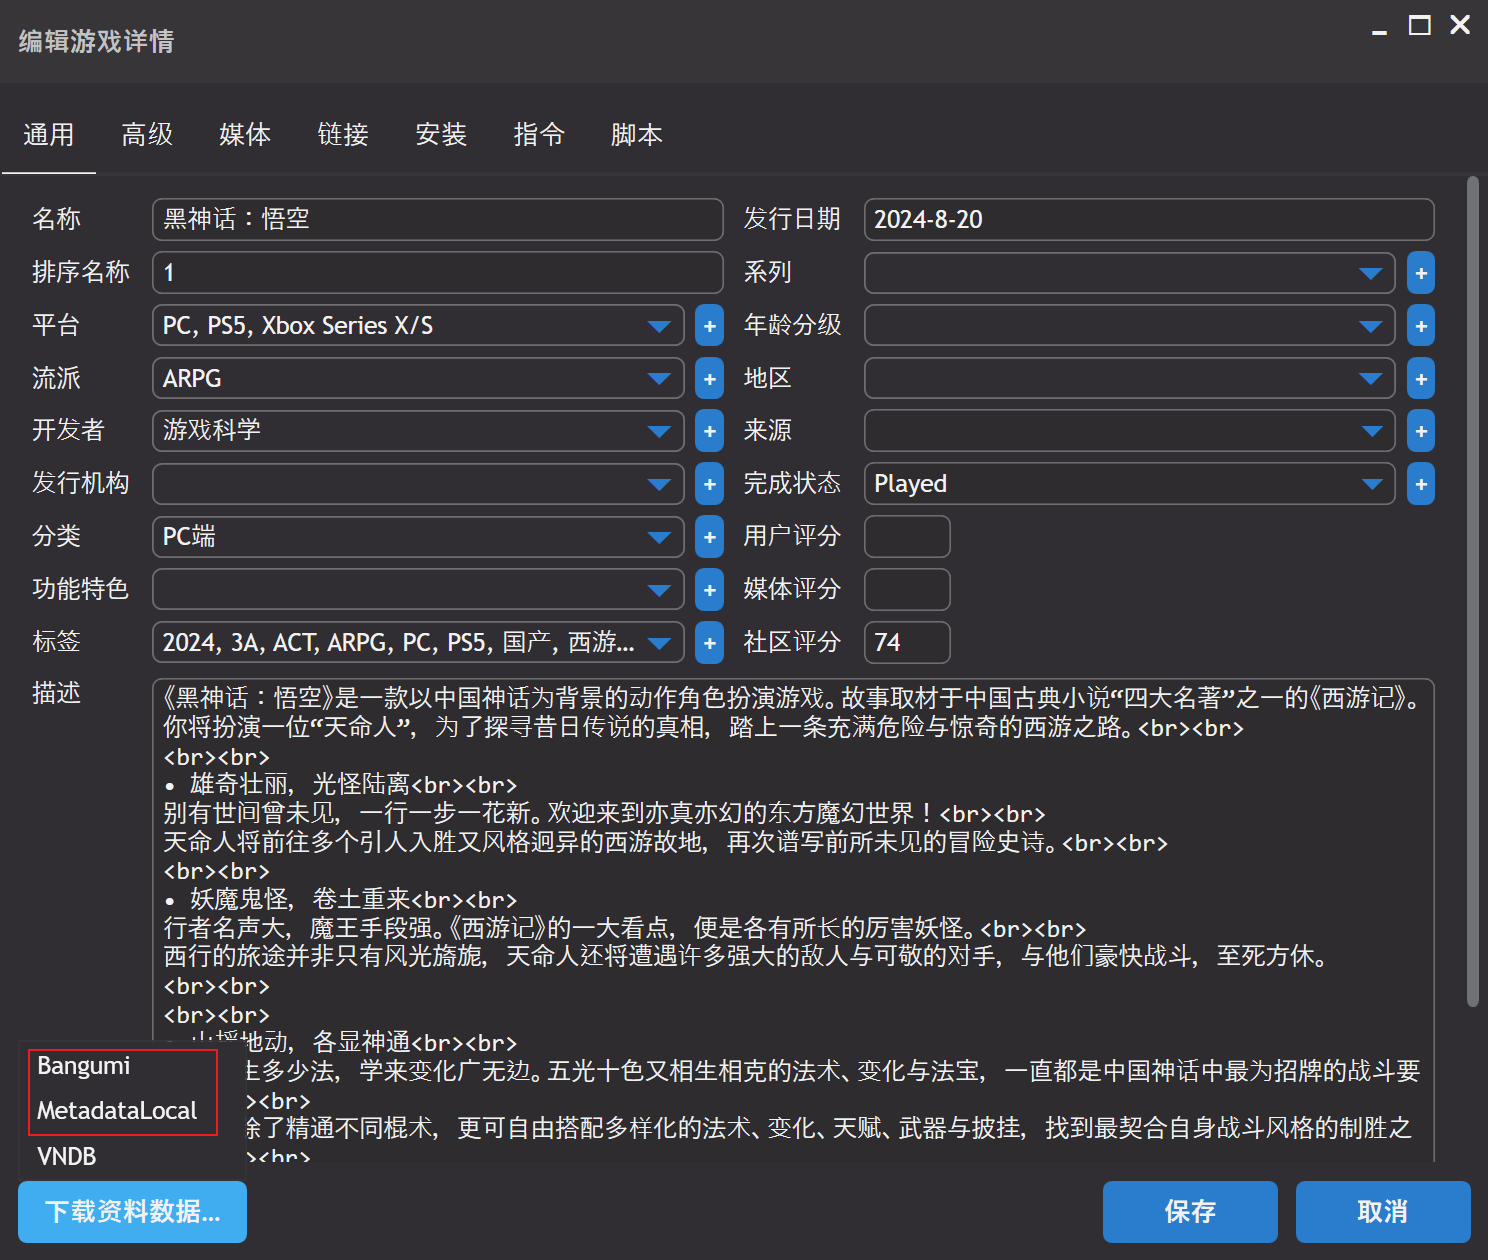Click the 媒体评分 critic score field
1488x1260 pixels.
[x=907, y=590]
